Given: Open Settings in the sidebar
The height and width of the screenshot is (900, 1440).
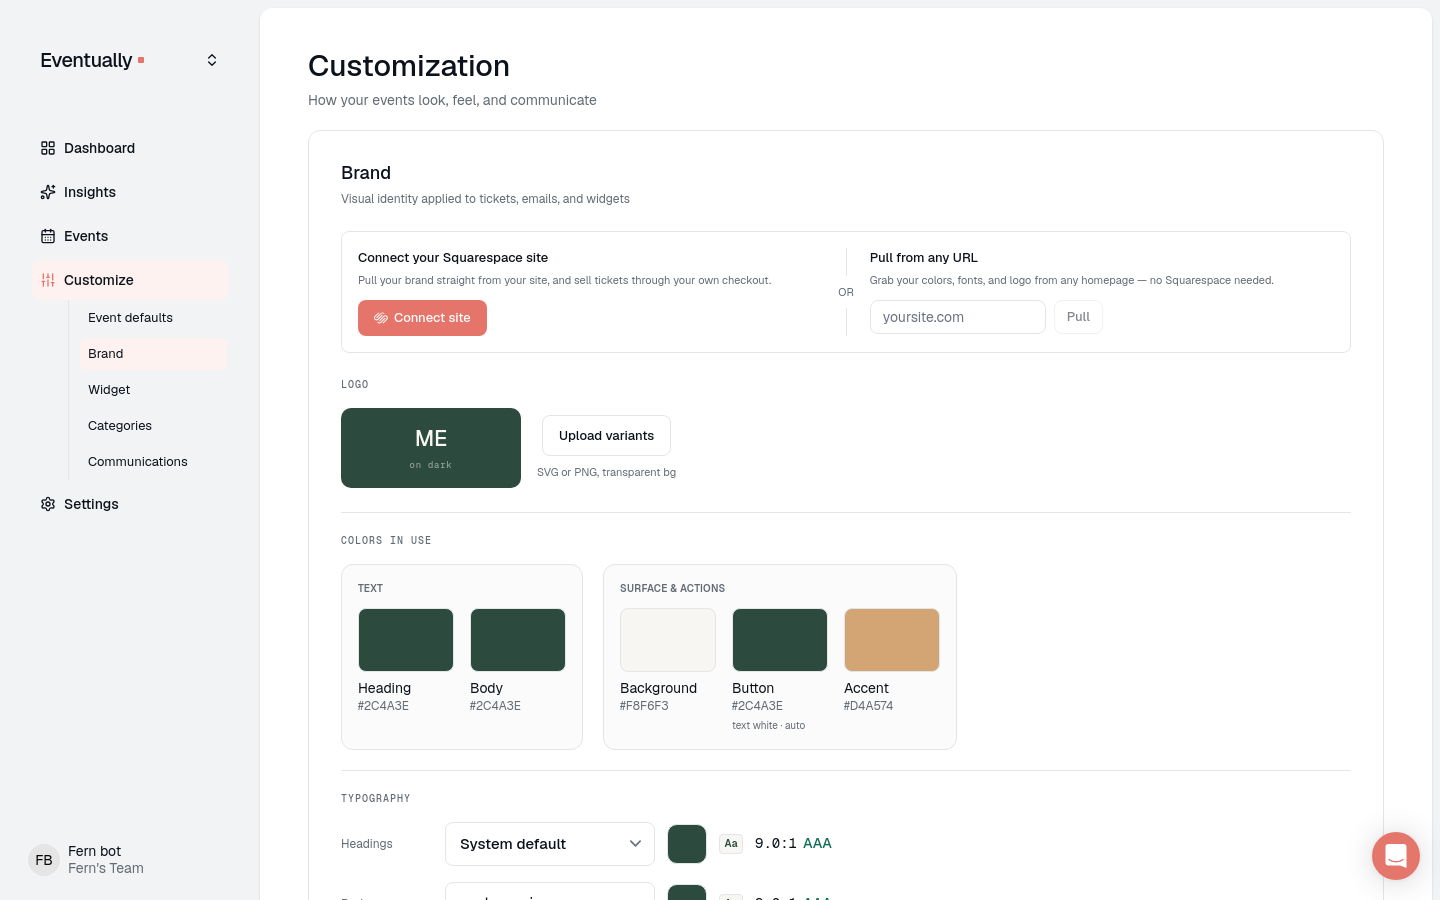Looking at the screenshot, I should pyautogui.click(x=130, y=504).
